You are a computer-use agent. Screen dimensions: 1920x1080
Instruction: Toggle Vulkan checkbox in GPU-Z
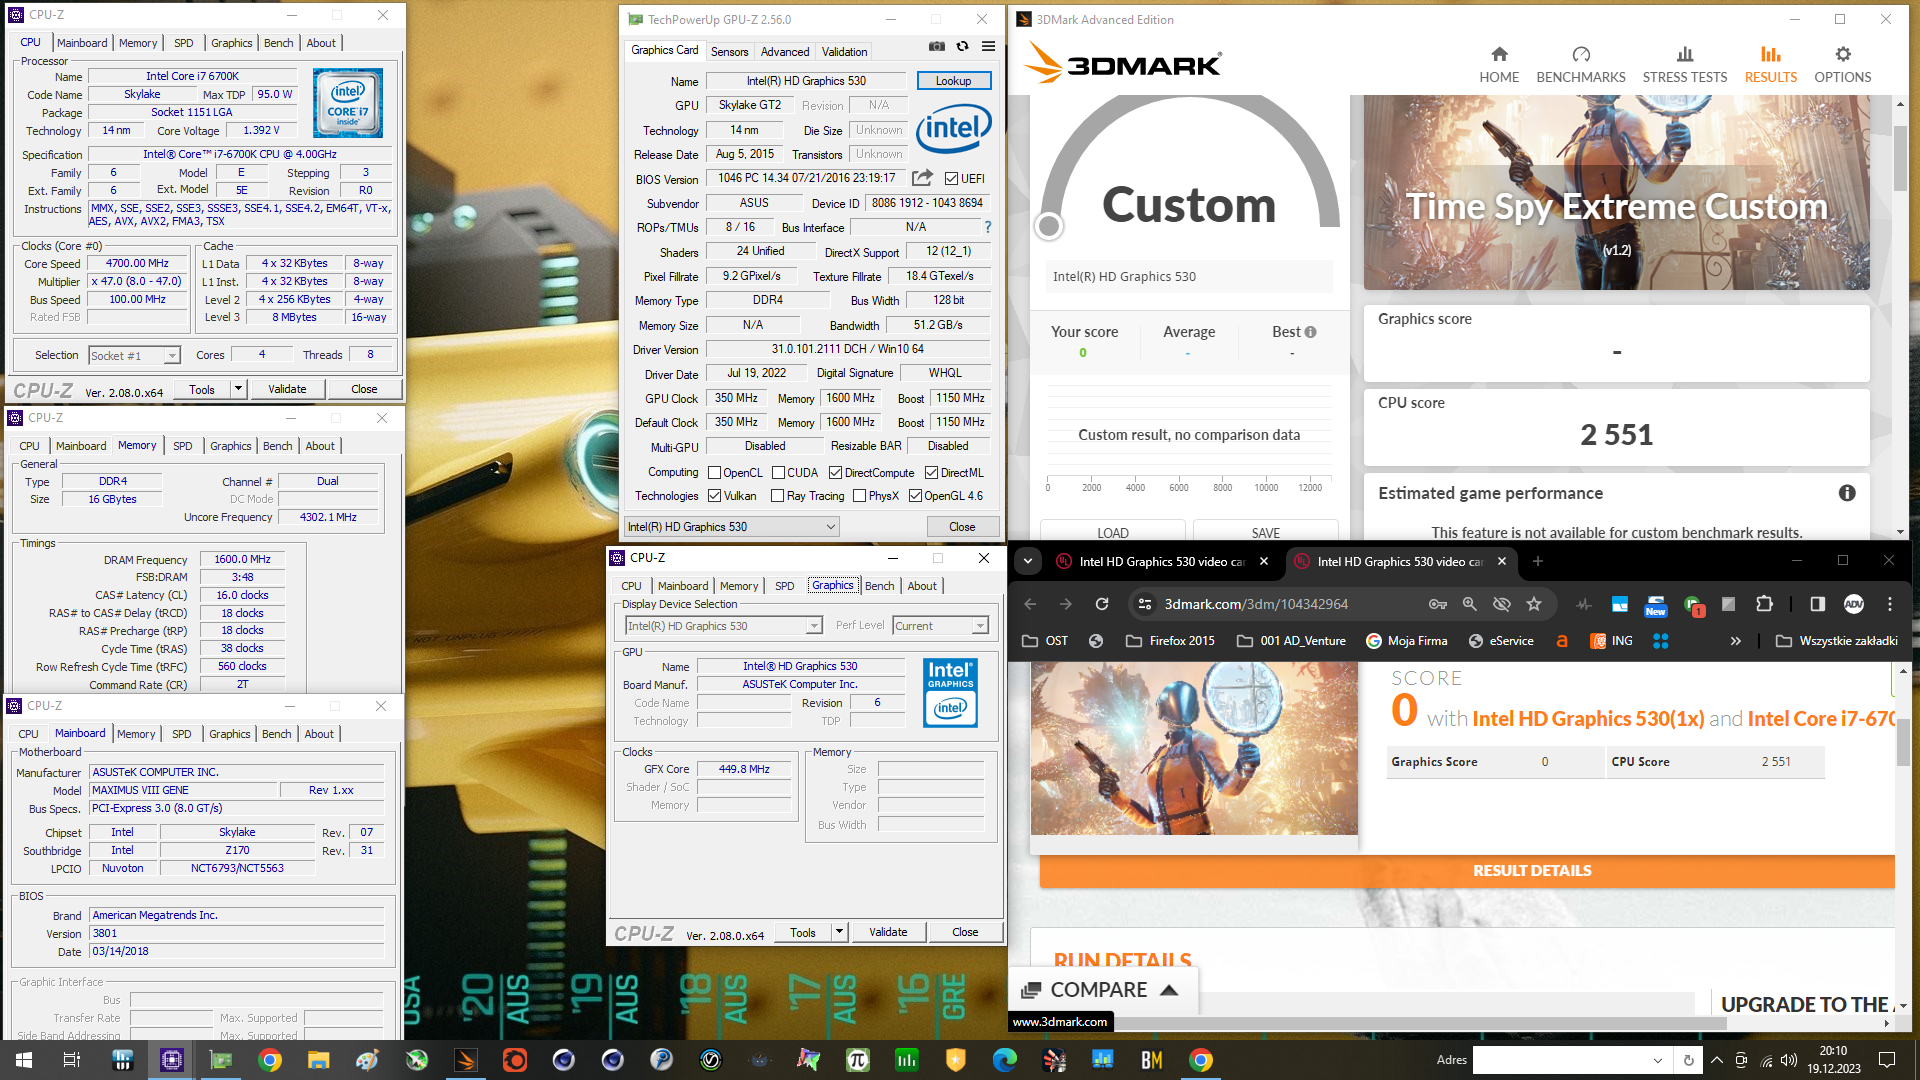coord(714,496)
